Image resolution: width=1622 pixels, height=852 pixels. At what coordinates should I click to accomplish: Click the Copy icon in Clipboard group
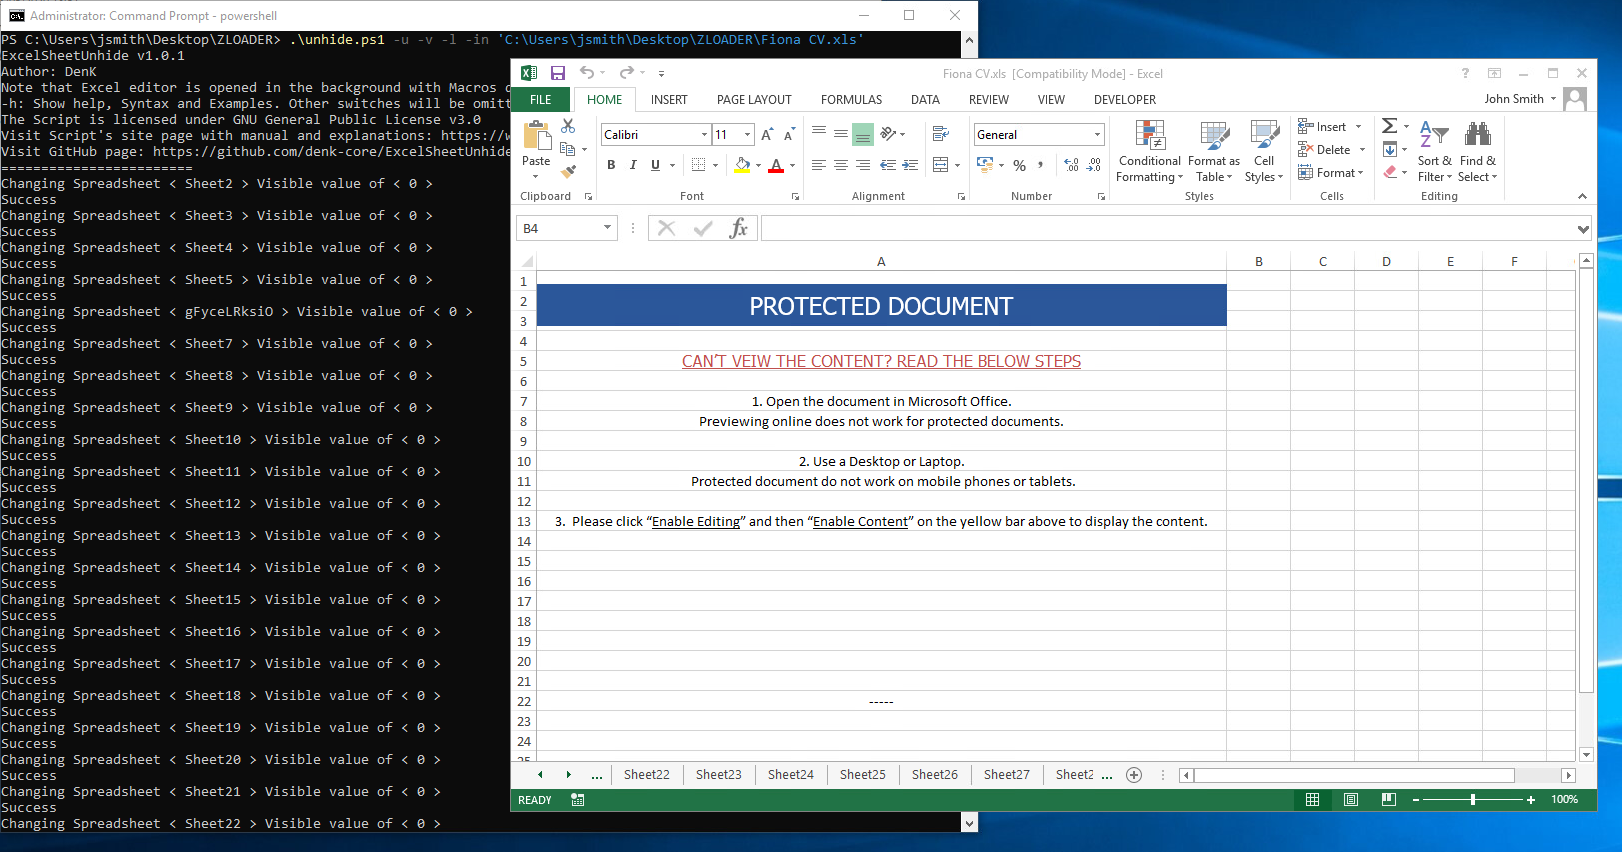click(x=567, y=149)
